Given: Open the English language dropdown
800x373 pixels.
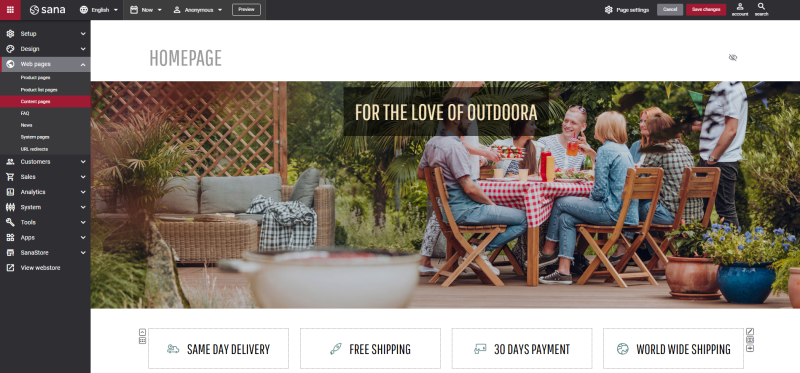Looking at the screenshot, I should coord(99,10).
